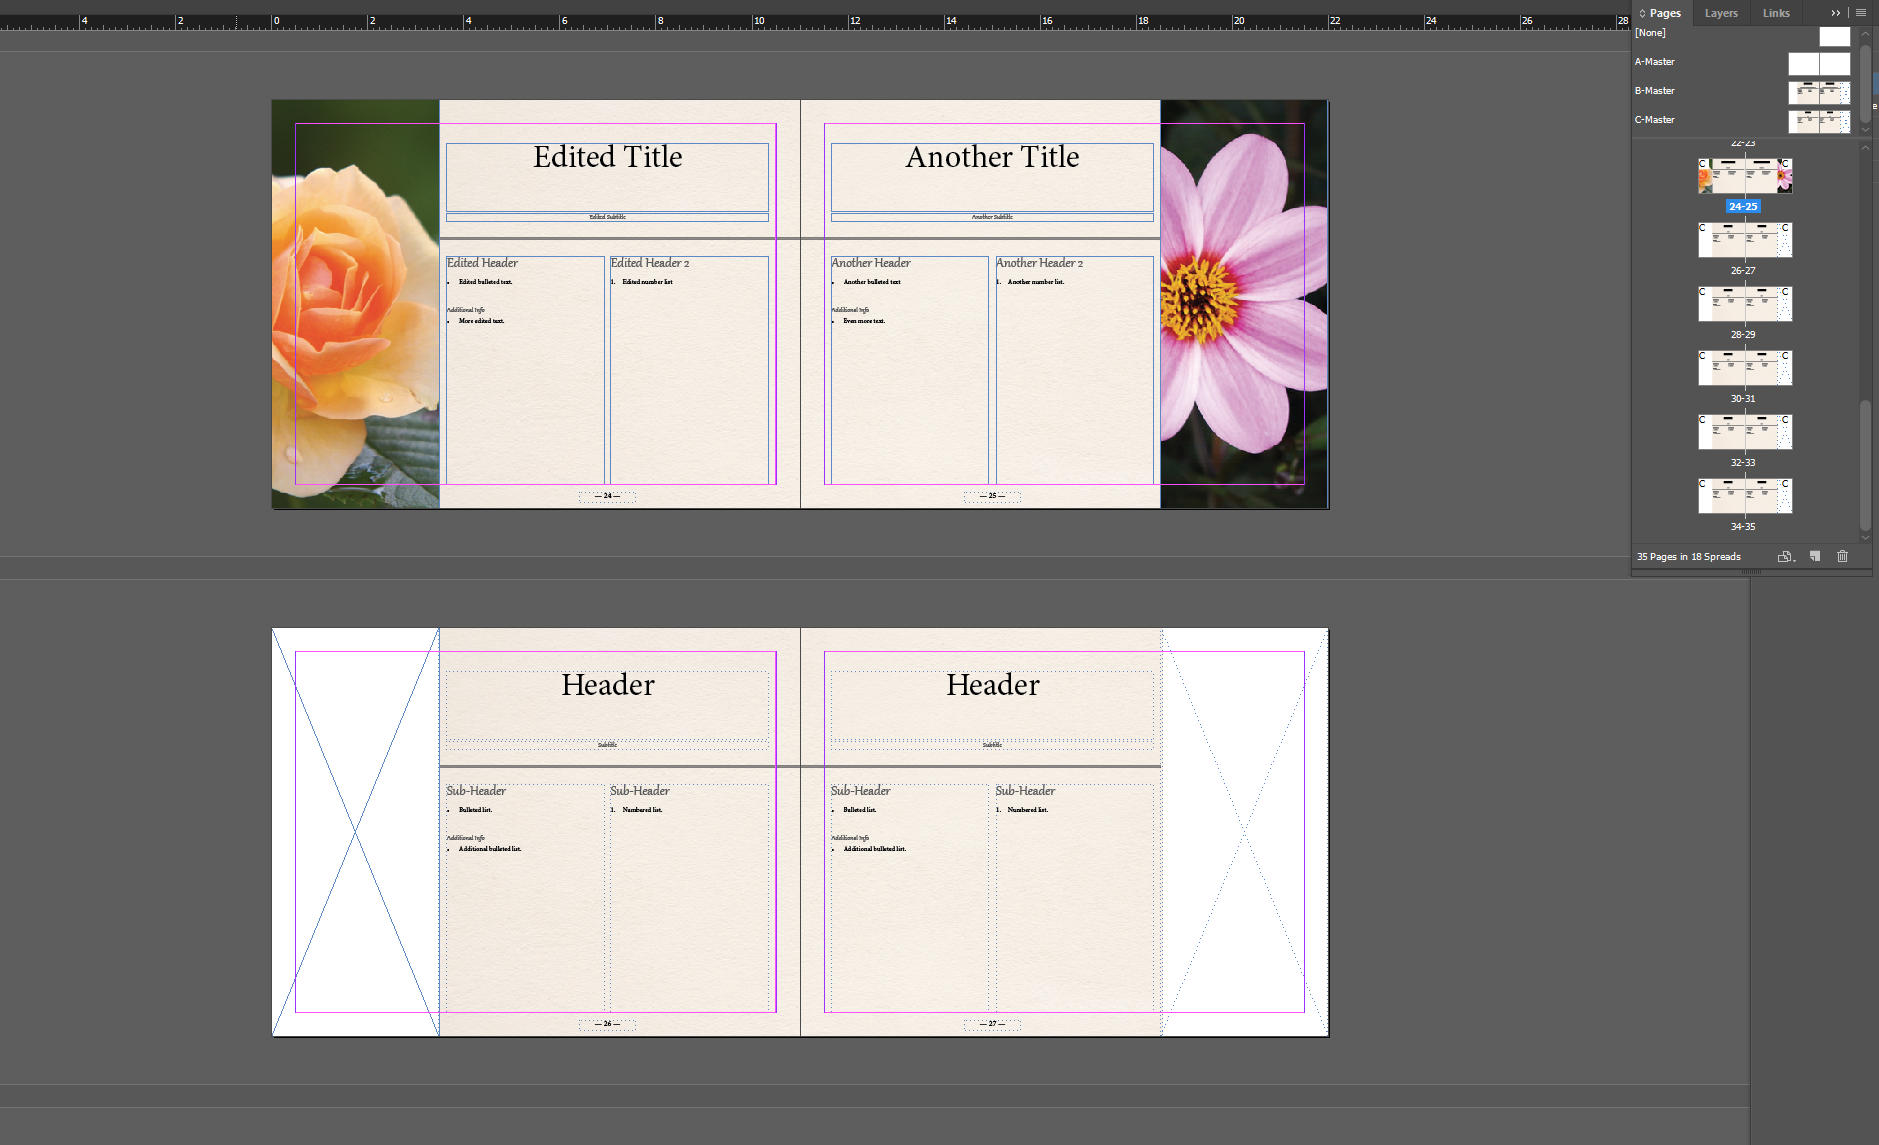
Task: Select the 30-31 spread thumbnail
Action: [x=1745, y=368]
